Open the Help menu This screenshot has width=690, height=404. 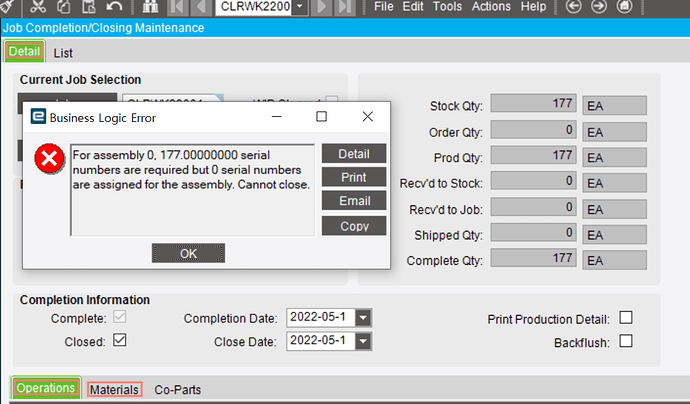[533, 7]
